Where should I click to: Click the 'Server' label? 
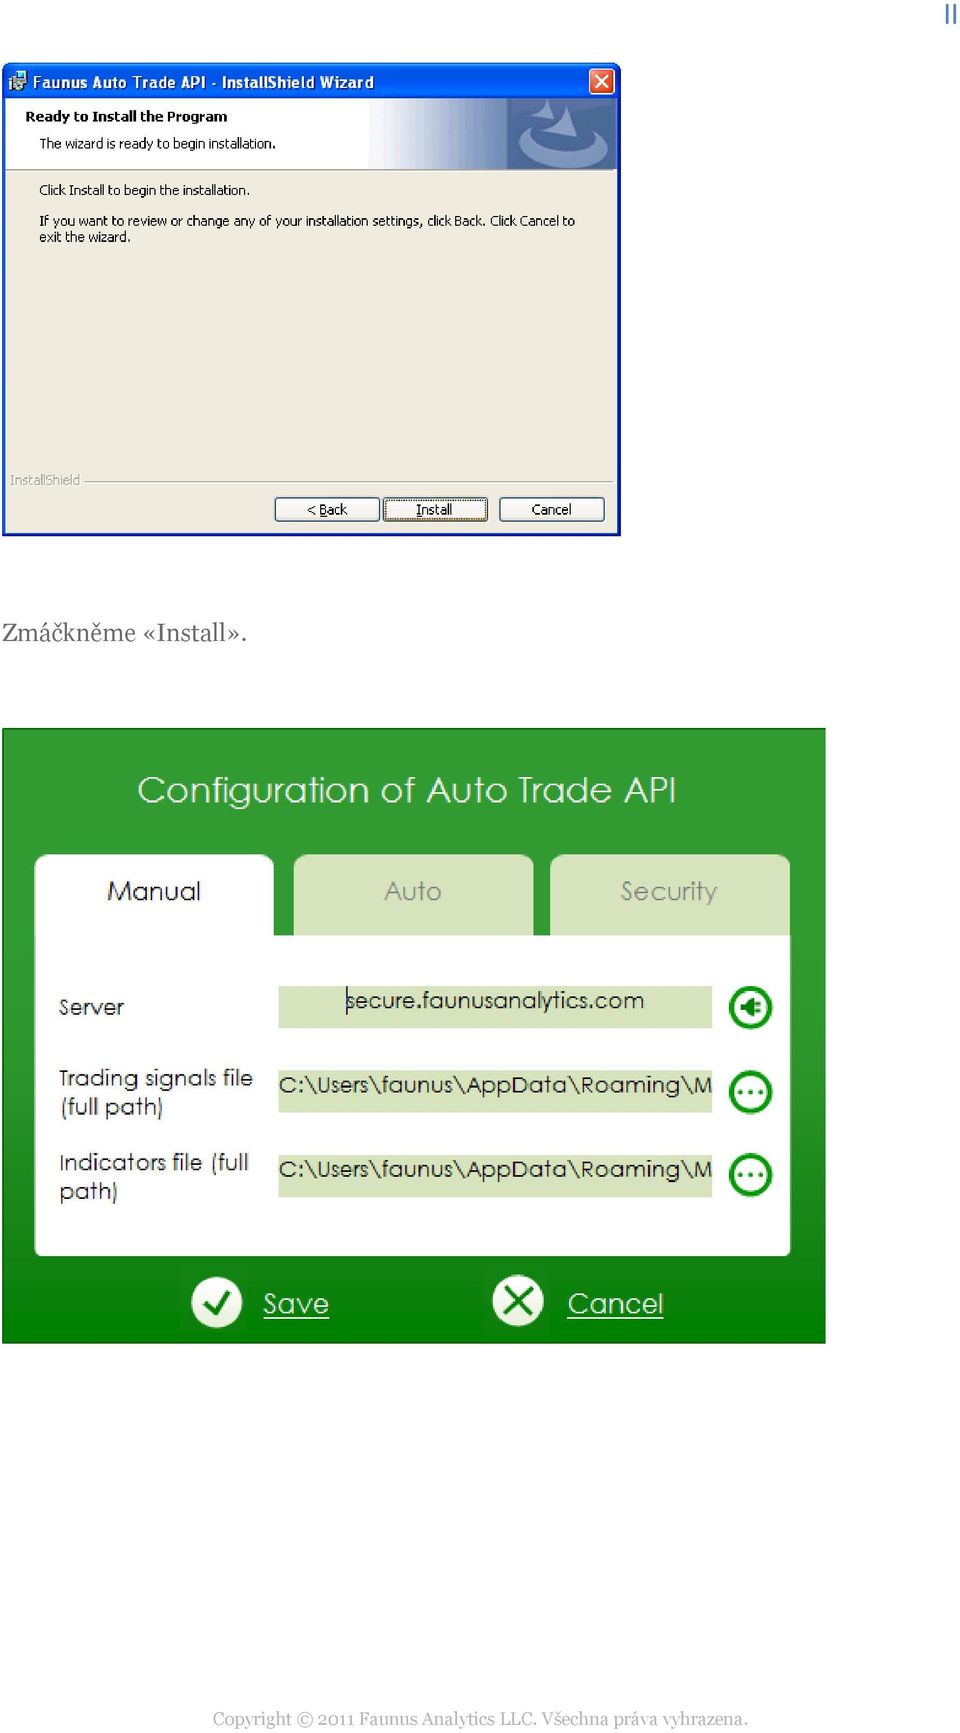(91, 1007)
